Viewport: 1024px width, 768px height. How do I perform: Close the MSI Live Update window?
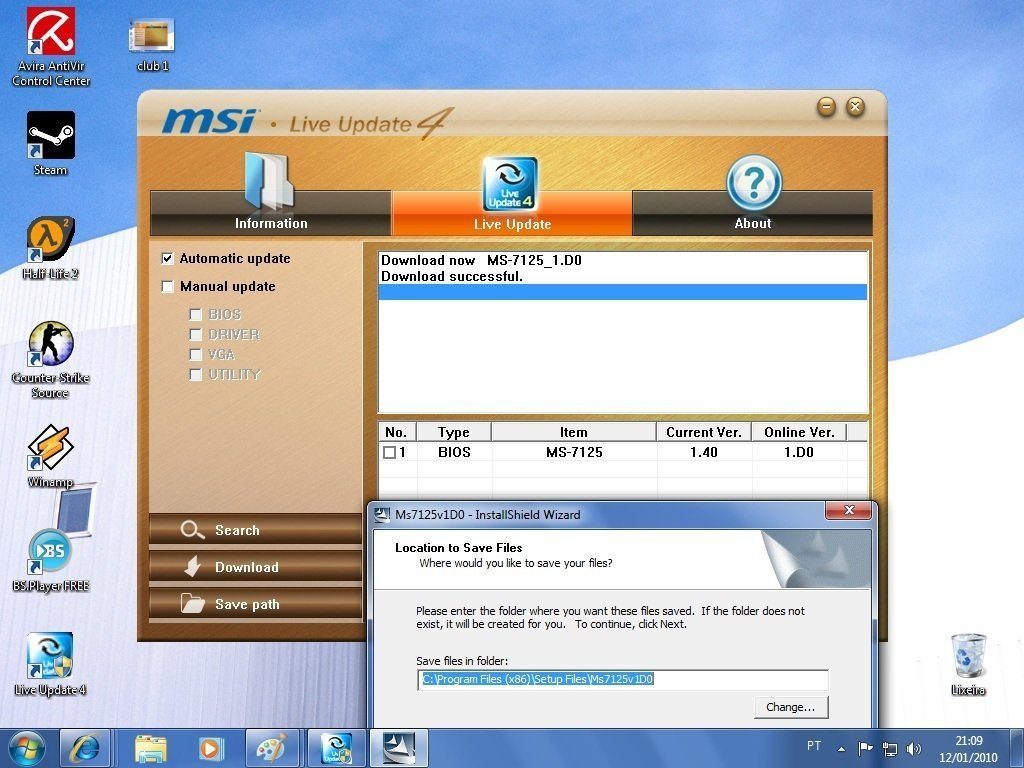856,106
